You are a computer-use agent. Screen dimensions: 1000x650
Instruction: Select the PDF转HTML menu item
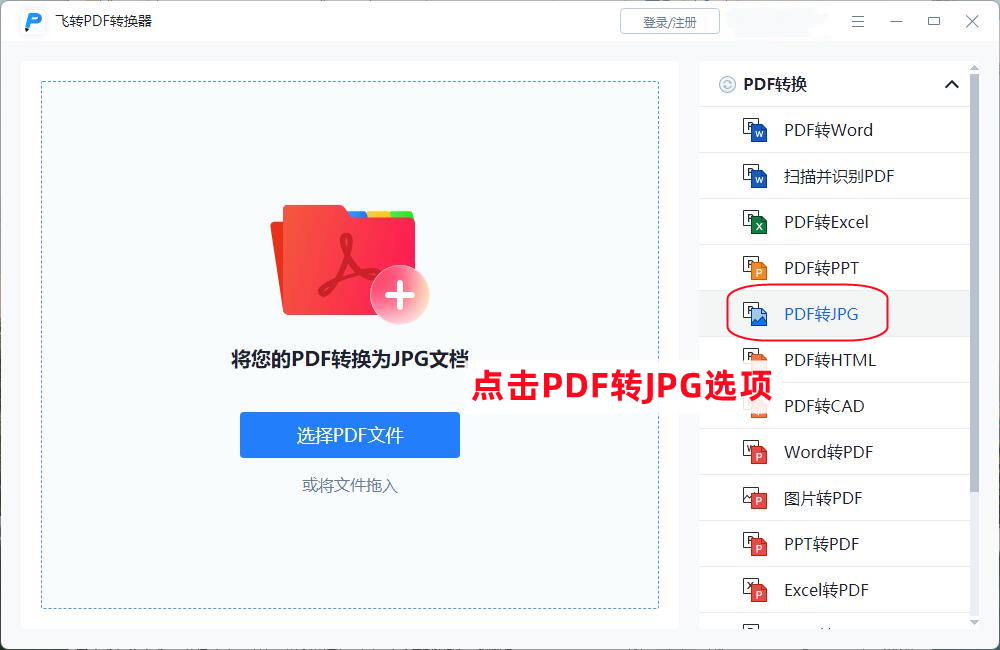pyautogui.click(x=834, y=360)
